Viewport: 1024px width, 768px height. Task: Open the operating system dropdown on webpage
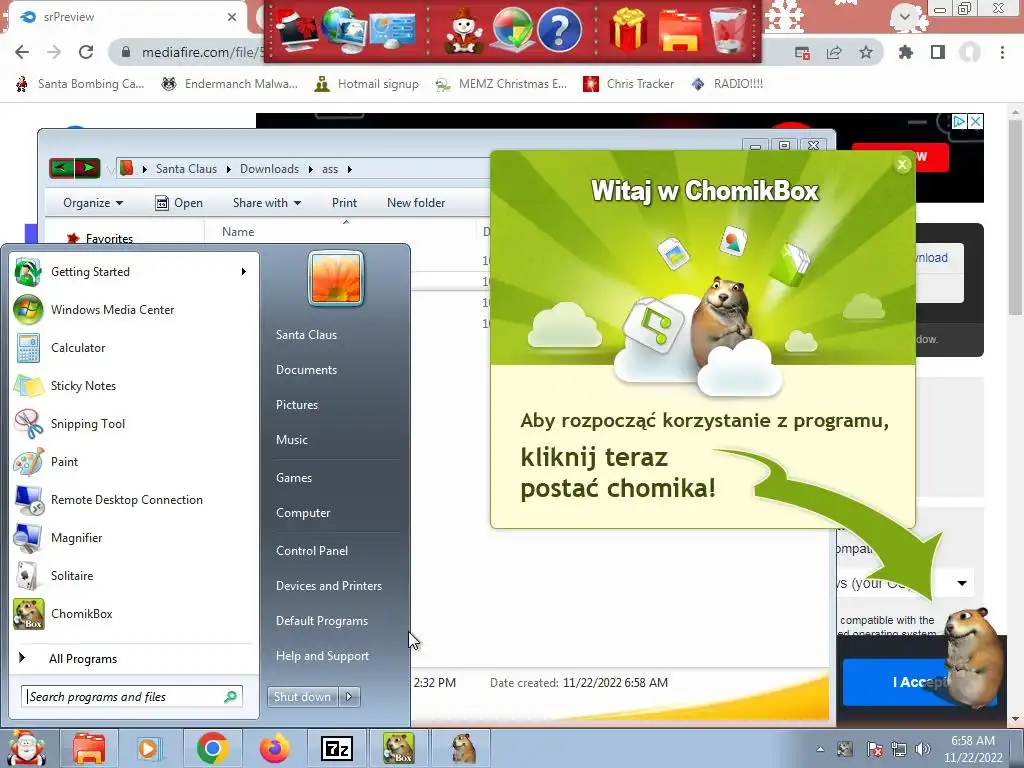[962, 583]
